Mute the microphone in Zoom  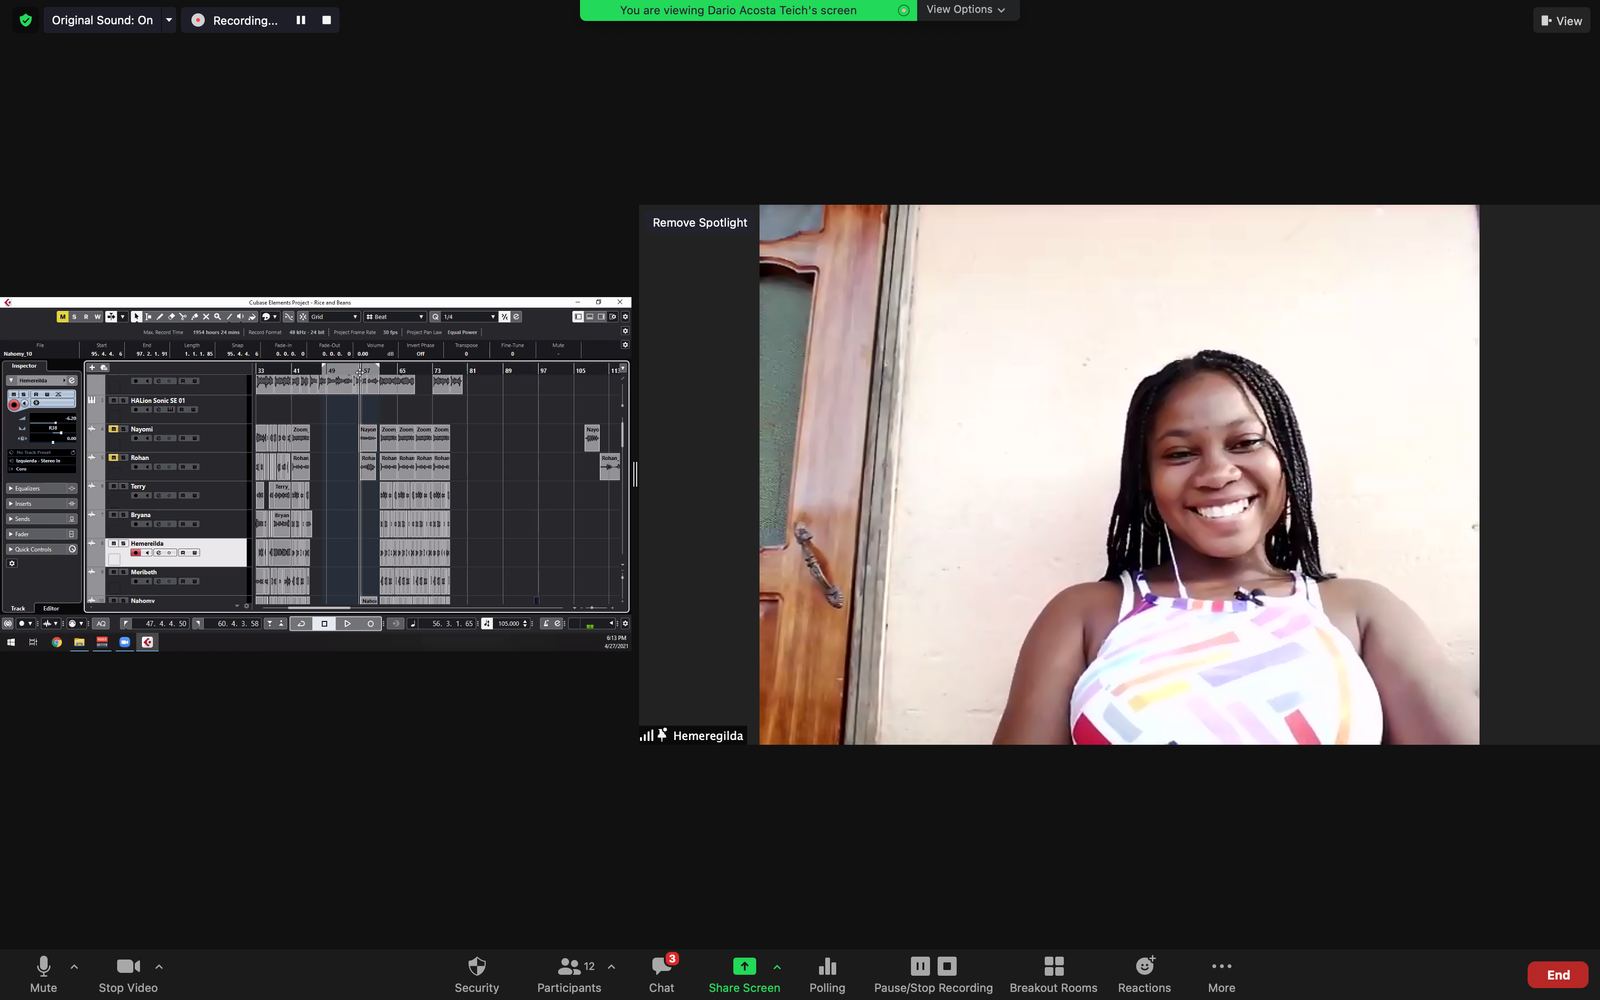point(43,974)
